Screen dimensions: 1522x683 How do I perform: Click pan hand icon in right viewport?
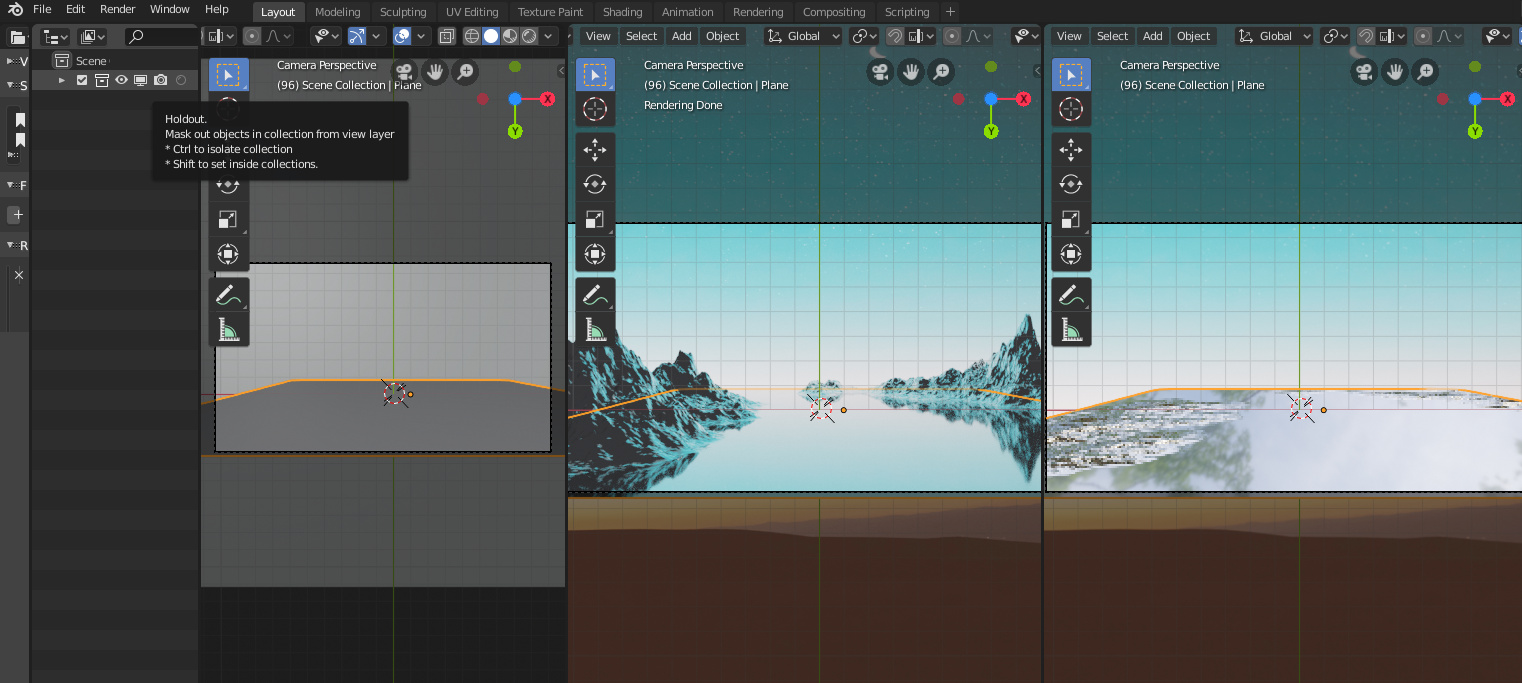[1394, 72]
